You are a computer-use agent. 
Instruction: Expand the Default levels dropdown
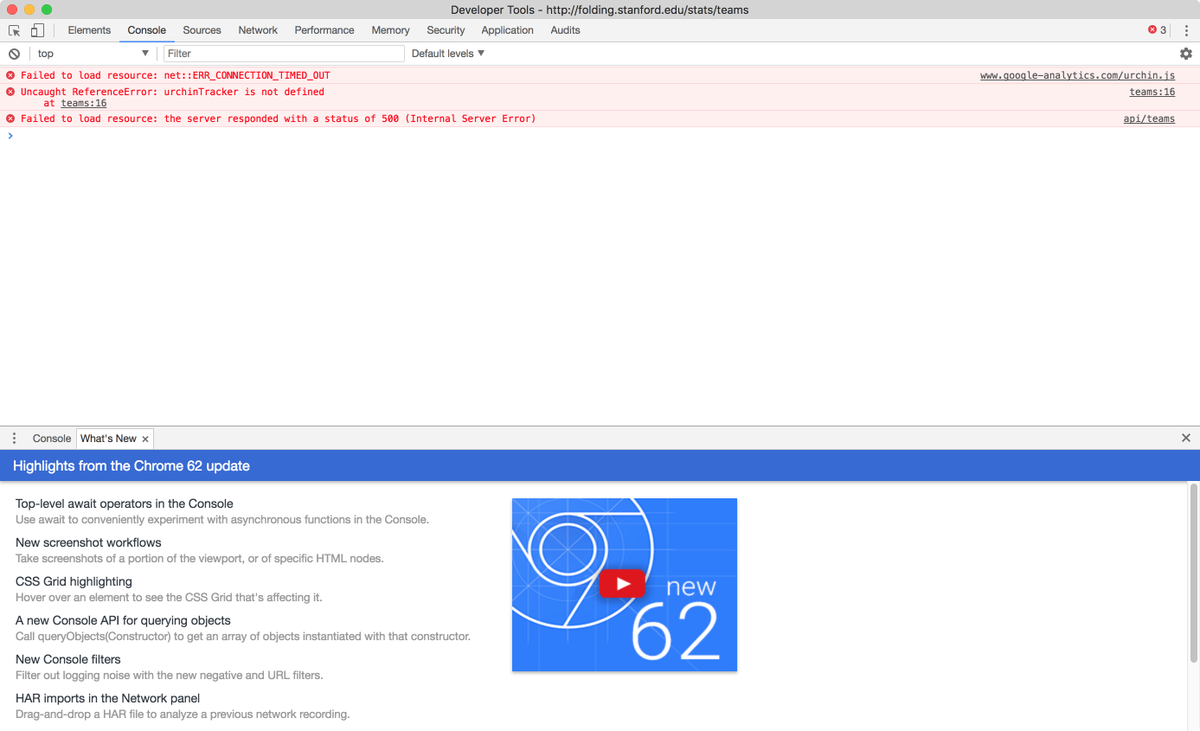coord(448,53)
